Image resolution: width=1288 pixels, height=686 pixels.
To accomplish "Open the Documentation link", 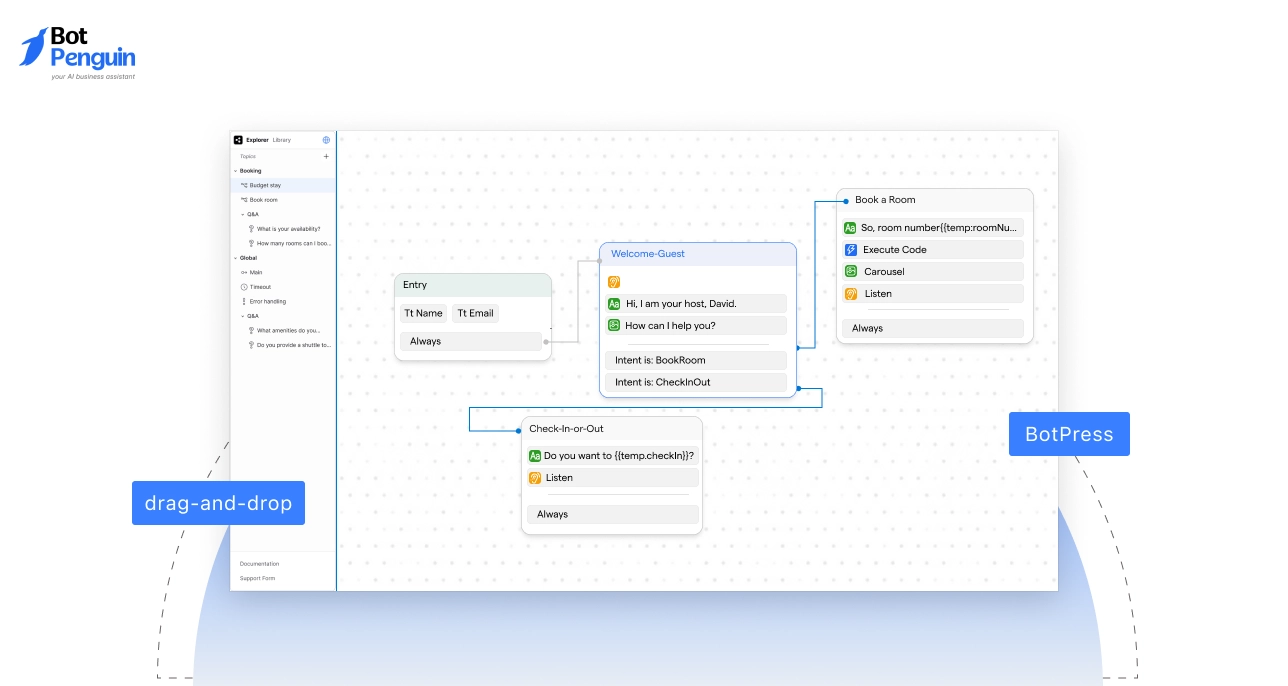I will tap(259, 564).
